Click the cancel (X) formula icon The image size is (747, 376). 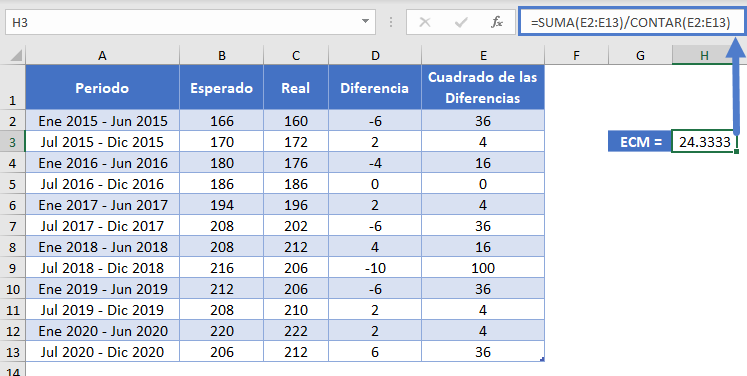pyautogui.click(x=424, y=22)
